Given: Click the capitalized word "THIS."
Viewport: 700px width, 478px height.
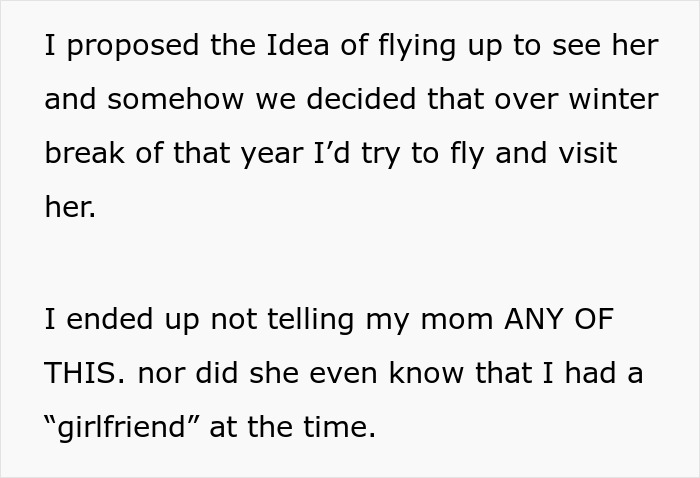Looking at the screenshot, I should pyautogui.click(x=85, y=374).
